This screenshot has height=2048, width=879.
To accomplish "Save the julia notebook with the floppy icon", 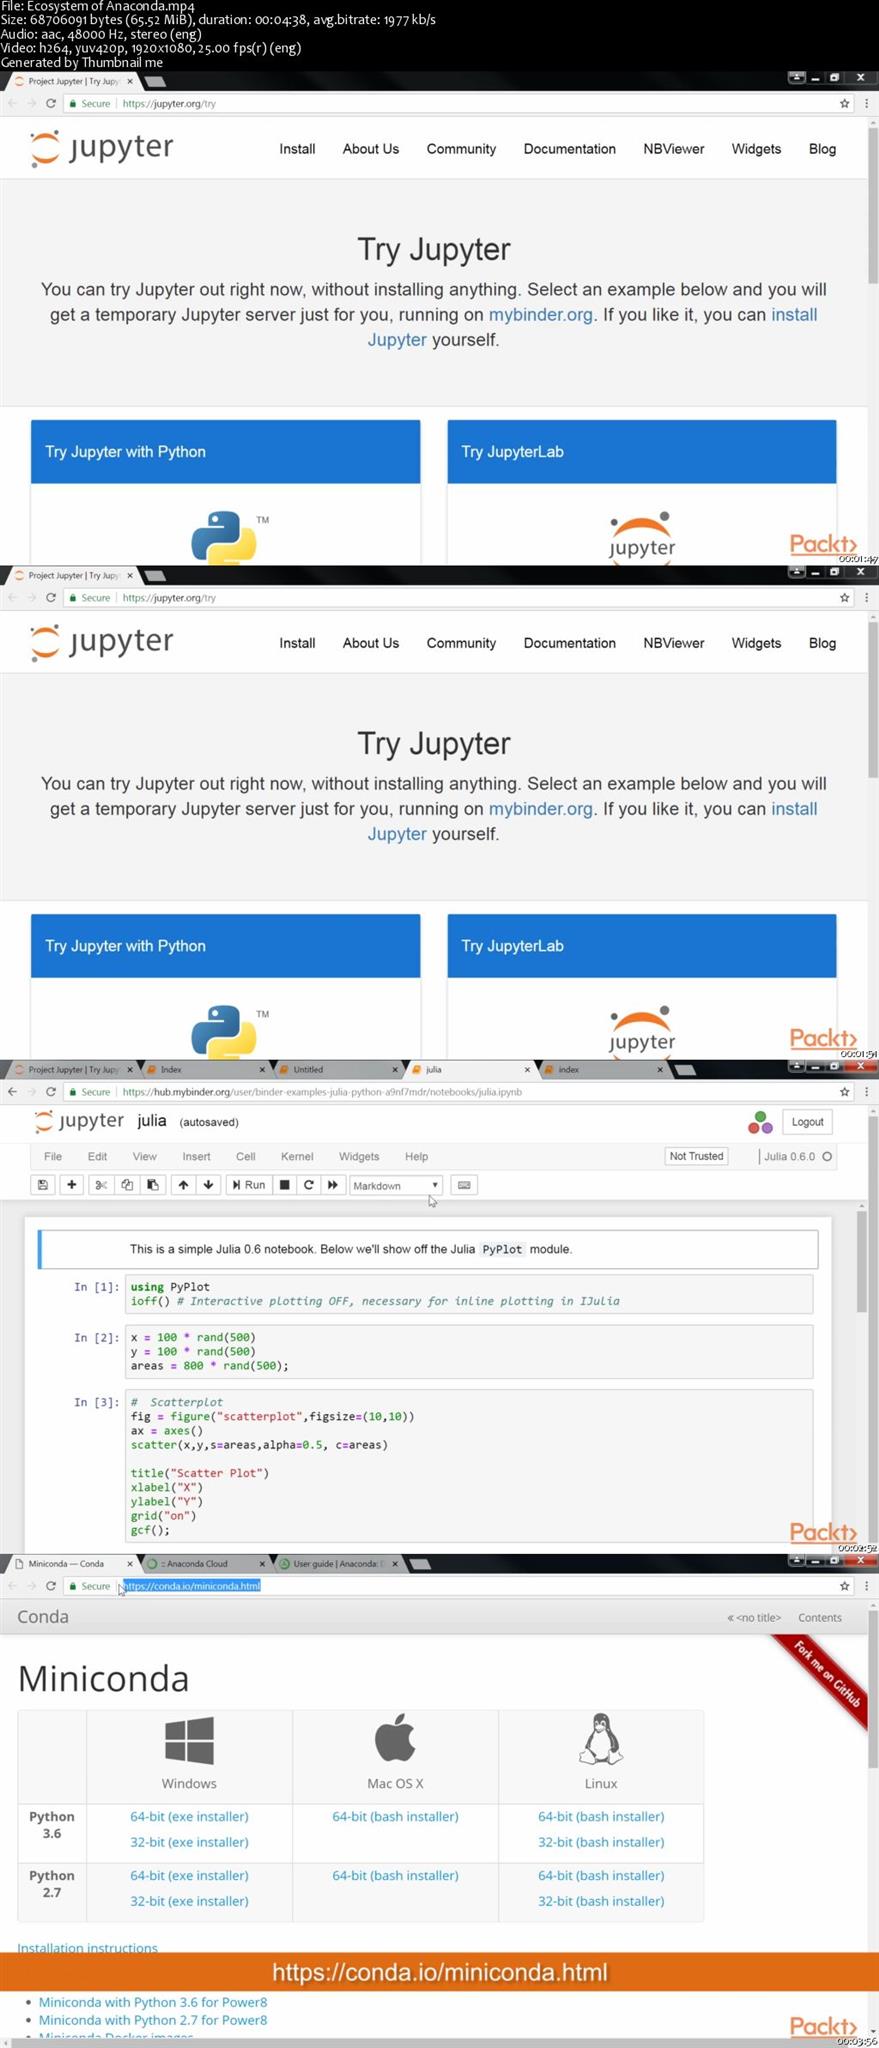I will coord(43,1185).
